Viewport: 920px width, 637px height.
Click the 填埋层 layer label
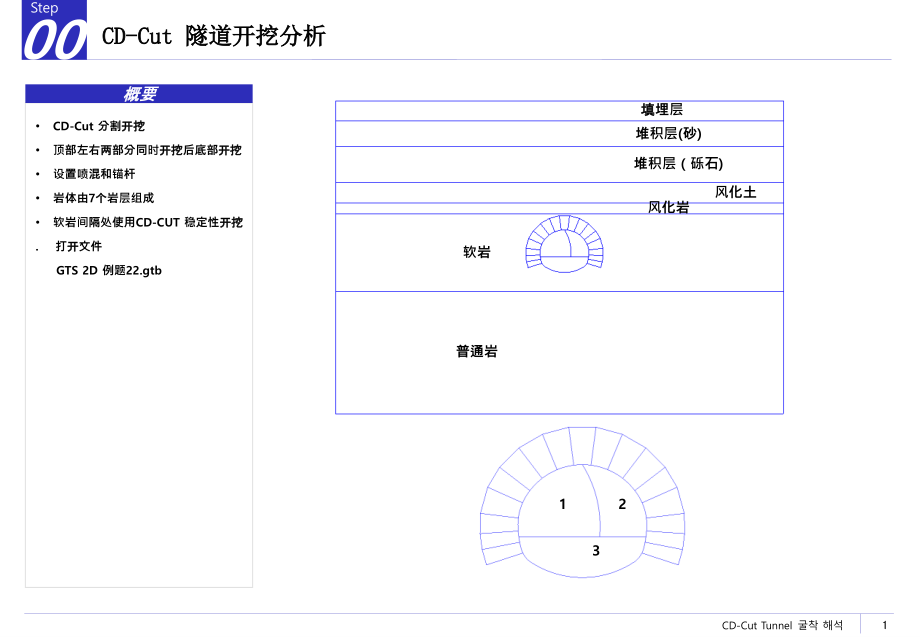[662, 110]
